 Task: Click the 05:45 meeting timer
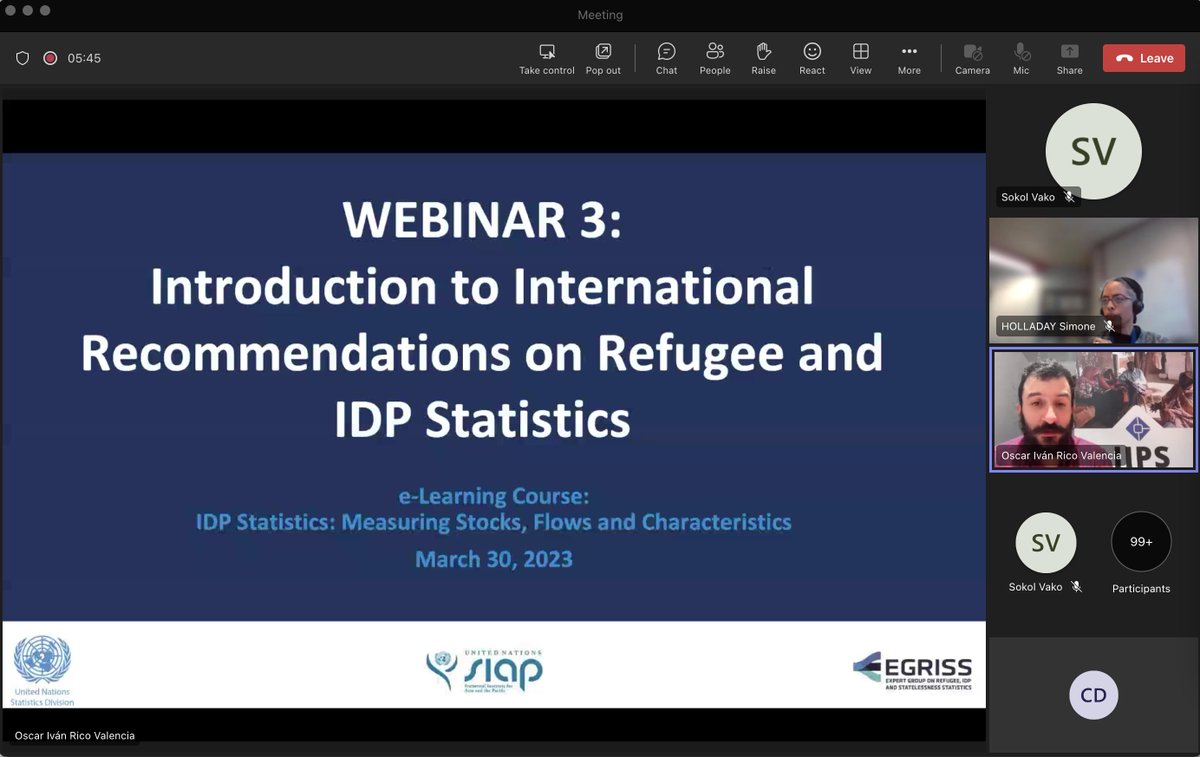coord(84,58)
